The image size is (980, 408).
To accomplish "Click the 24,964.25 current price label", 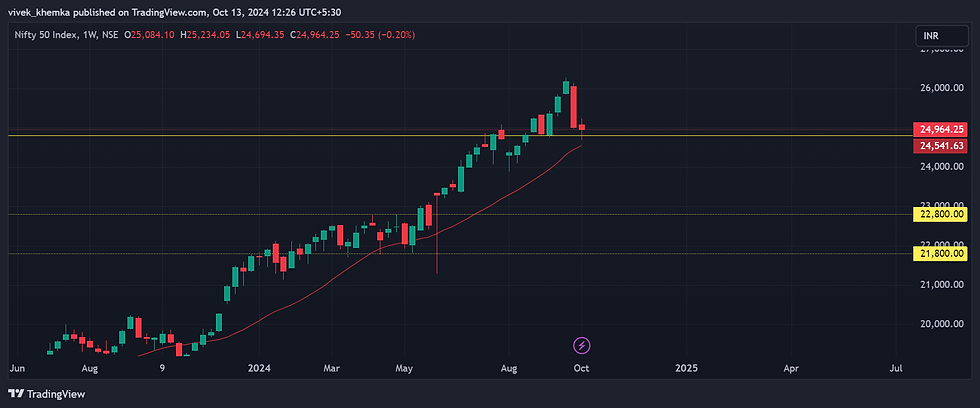I will tap(941, 129).
